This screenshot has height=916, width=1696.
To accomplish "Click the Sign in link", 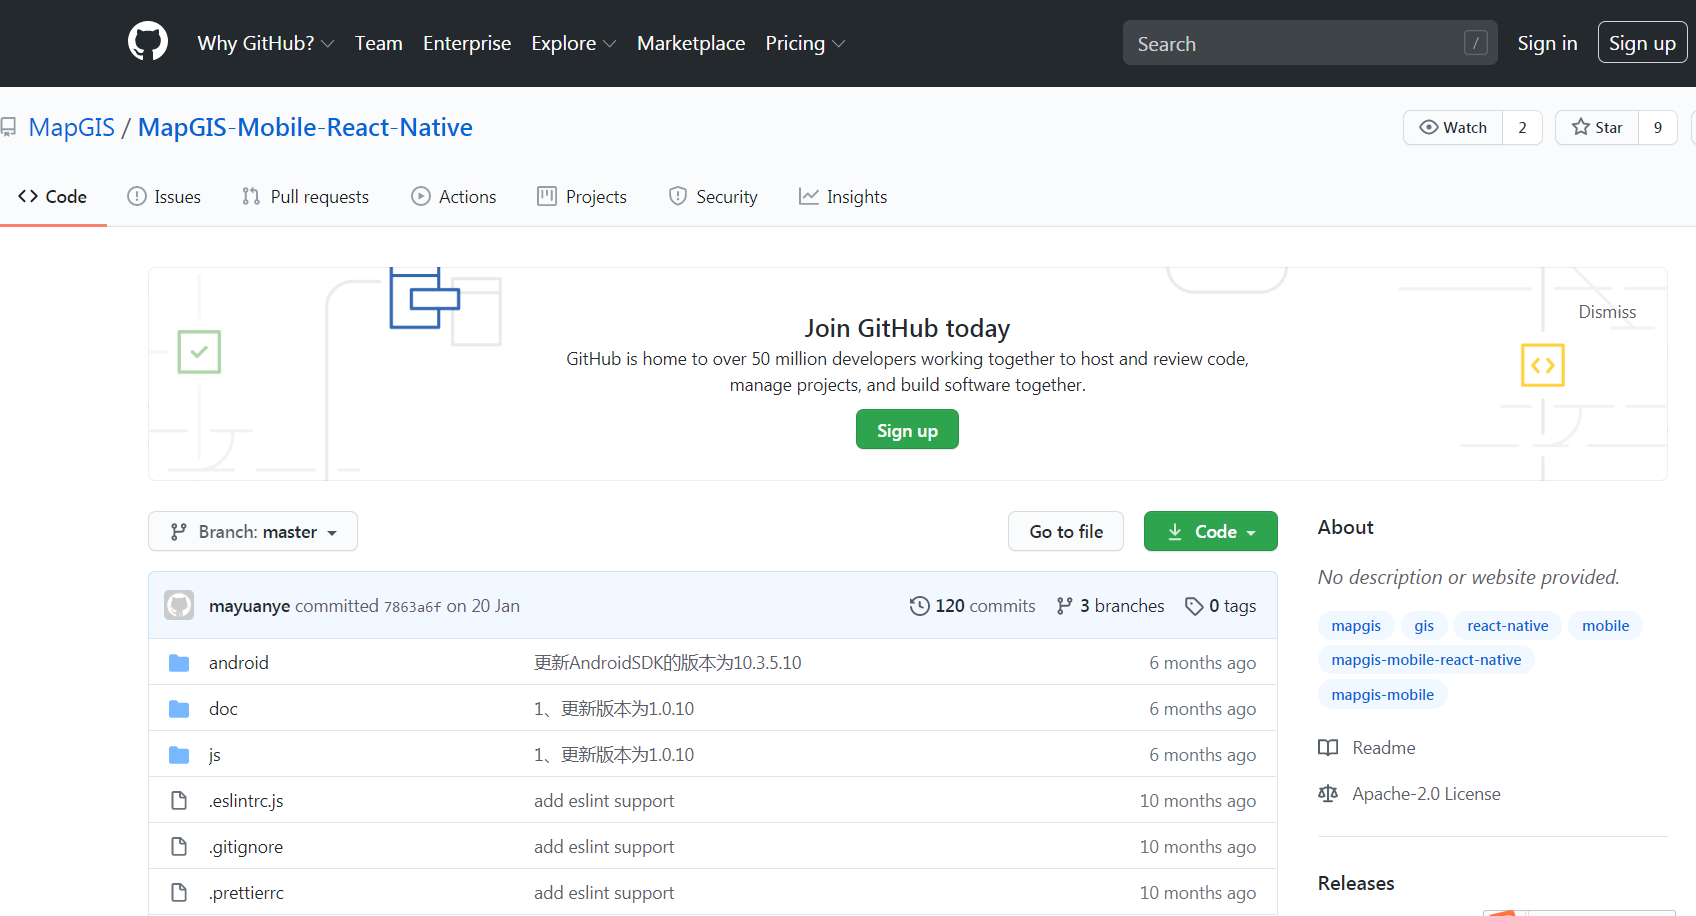I will (x=1547, y=43).
